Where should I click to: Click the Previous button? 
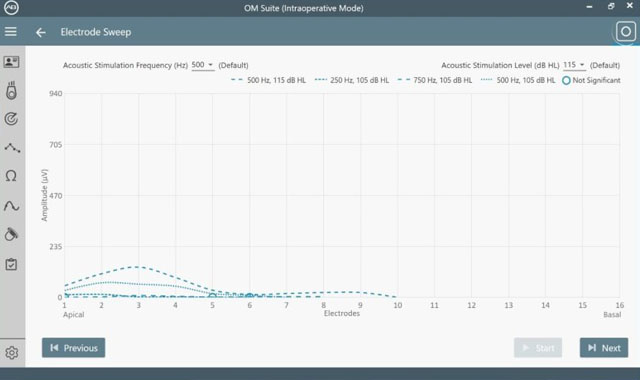(73, 348)
